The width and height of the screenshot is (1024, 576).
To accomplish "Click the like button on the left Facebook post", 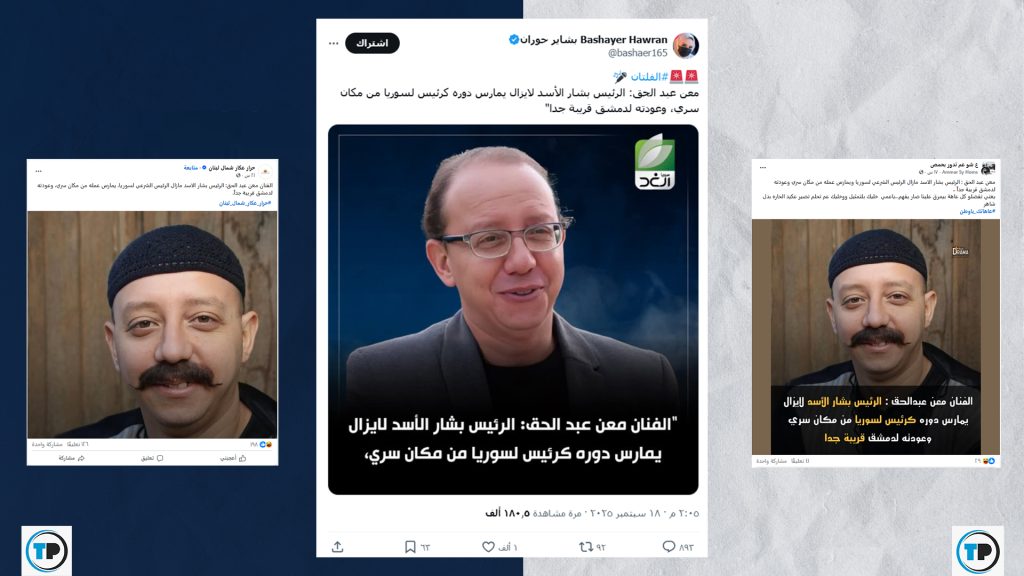I will (233, 458).
